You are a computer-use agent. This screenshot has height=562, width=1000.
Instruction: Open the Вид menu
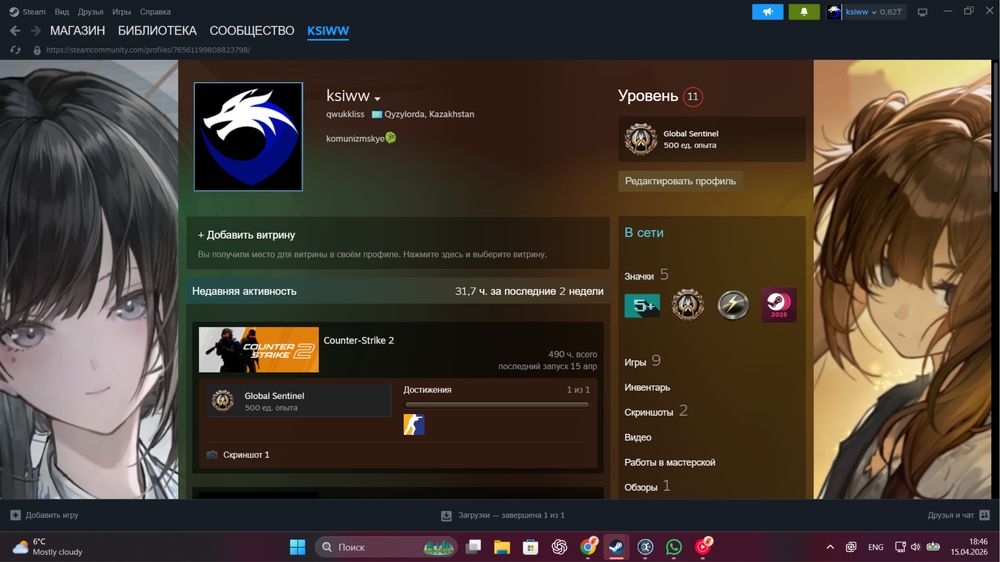pyautogui.click(x=62, y=11)
